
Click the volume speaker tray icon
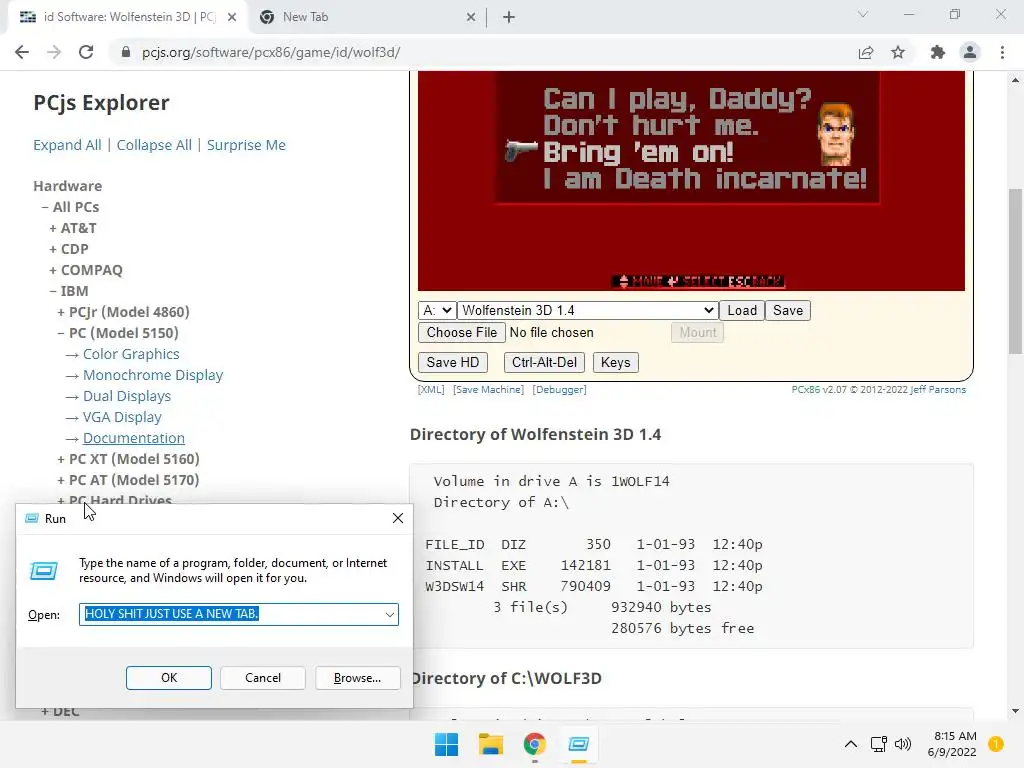tap(903, 744)
